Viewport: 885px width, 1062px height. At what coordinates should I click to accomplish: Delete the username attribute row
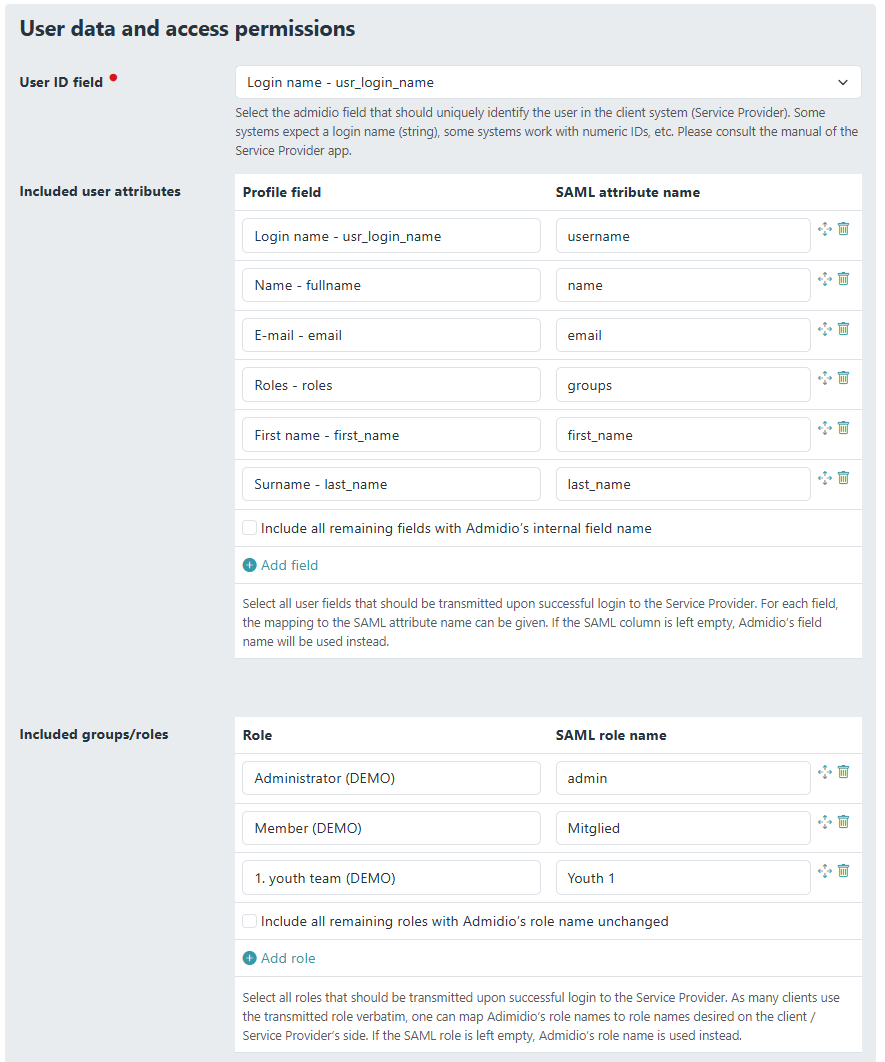[843, 229]
